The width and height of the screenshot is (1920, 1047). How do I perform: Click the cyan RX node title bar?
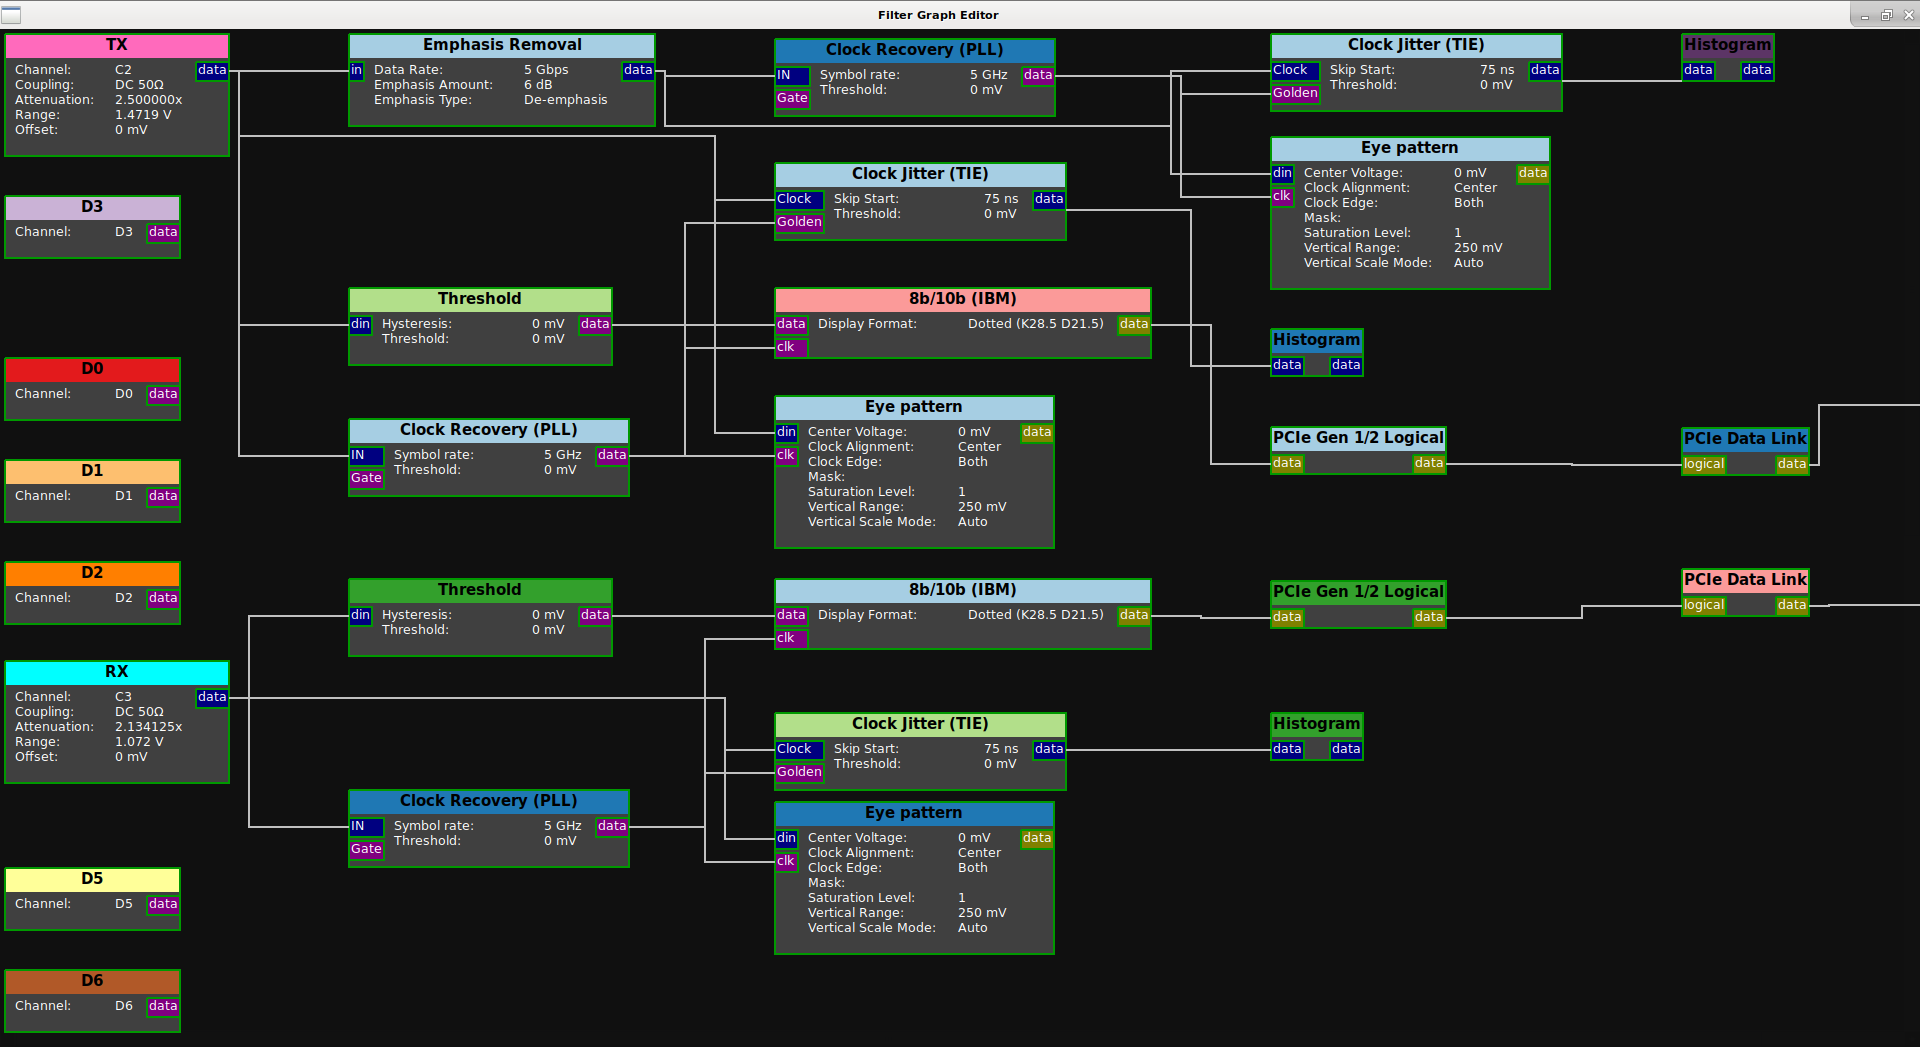click(x=117, y=672)
